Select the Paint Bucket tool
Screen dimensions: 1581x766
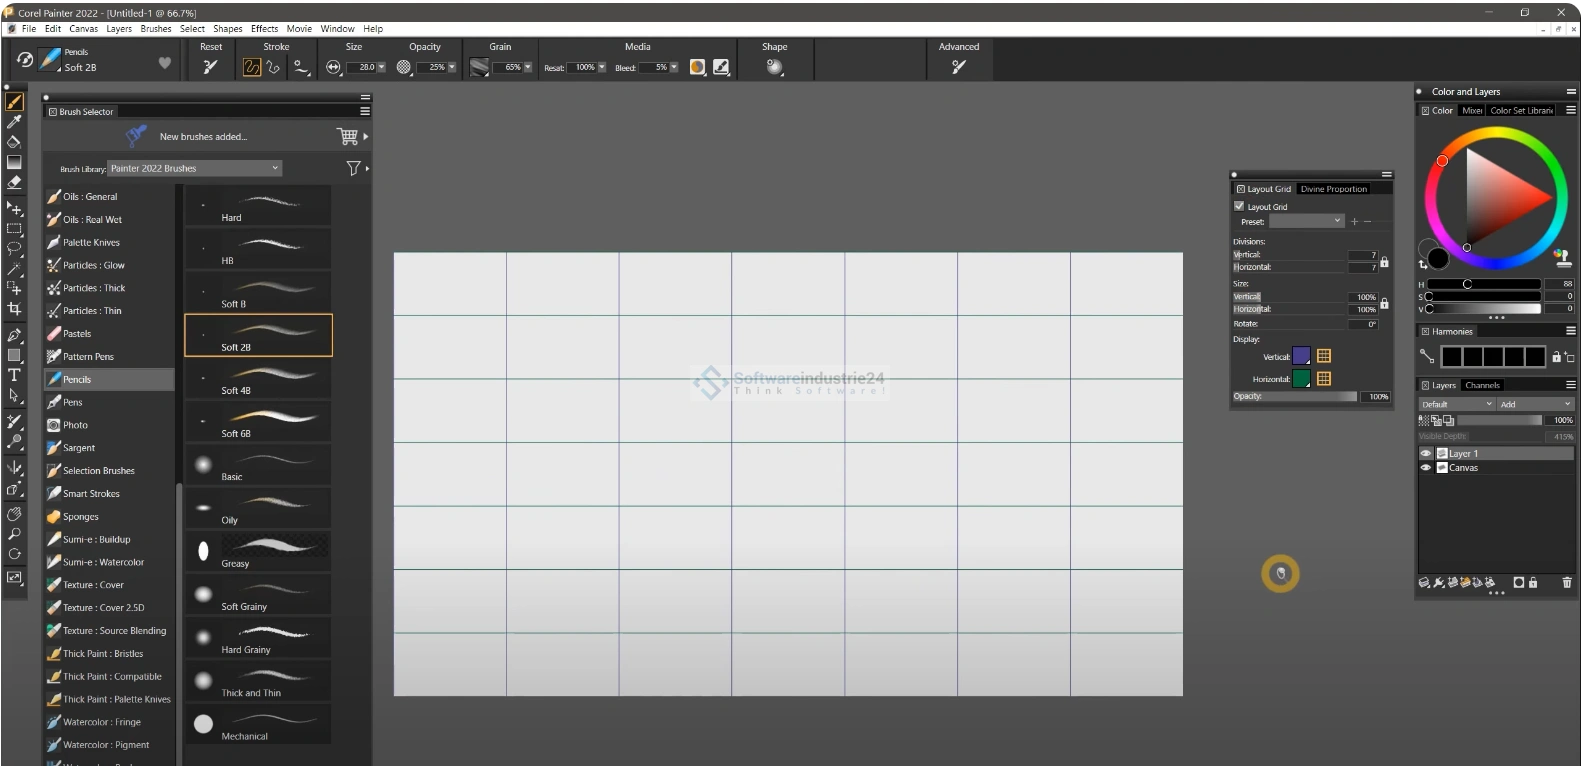click(14, 142)
